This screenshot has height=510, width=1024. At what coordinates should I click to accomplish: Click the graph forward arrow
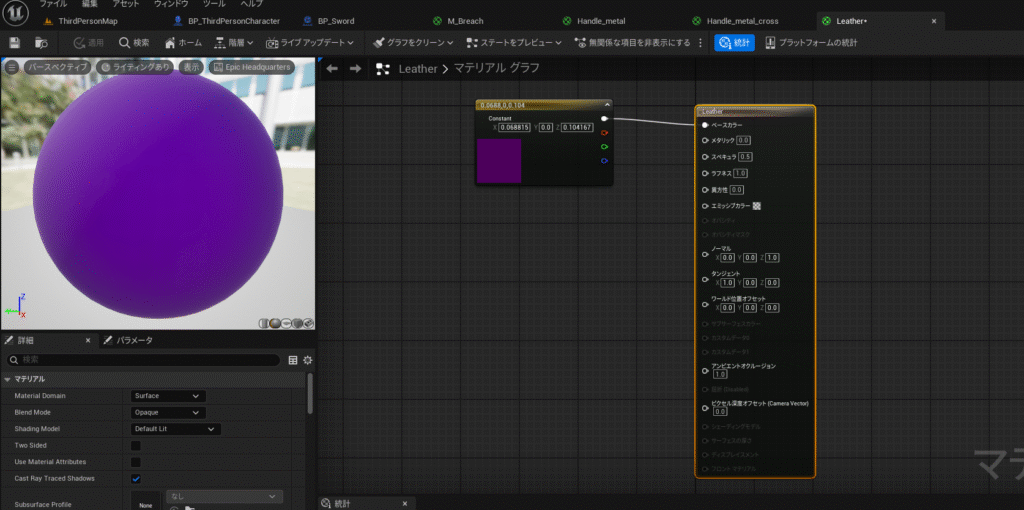tap(355, 69)
